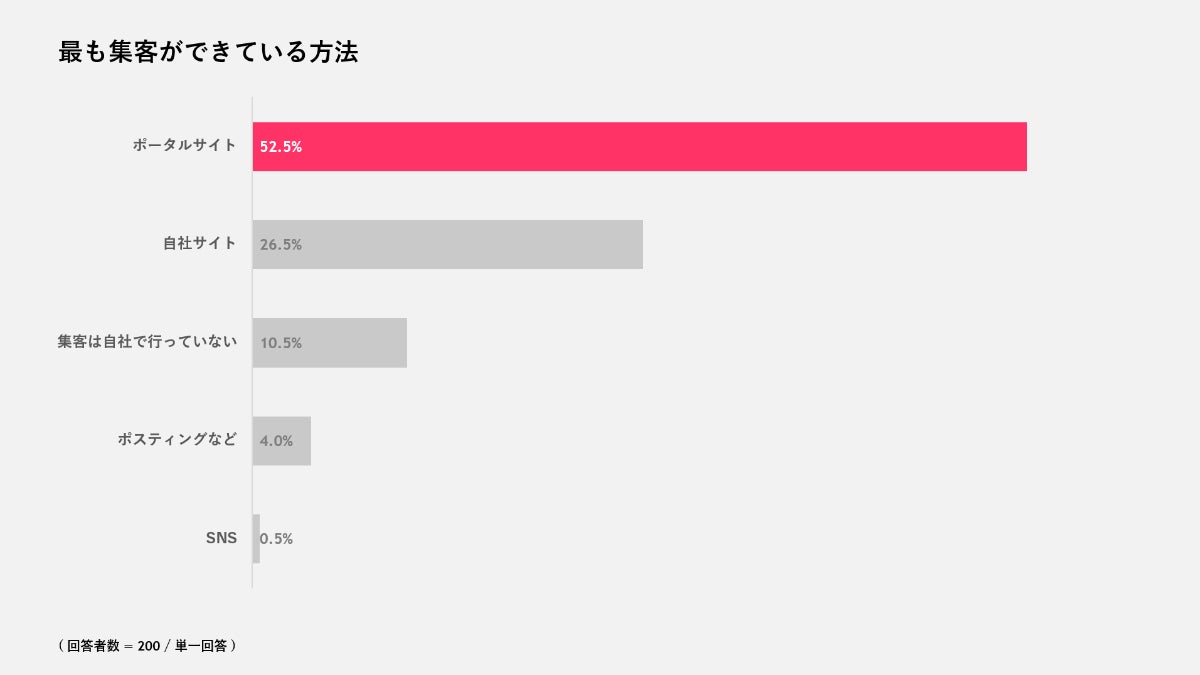Select the 自社サイト category label
The height and width of the screenshot is (675, 1200).
[200, 243]
